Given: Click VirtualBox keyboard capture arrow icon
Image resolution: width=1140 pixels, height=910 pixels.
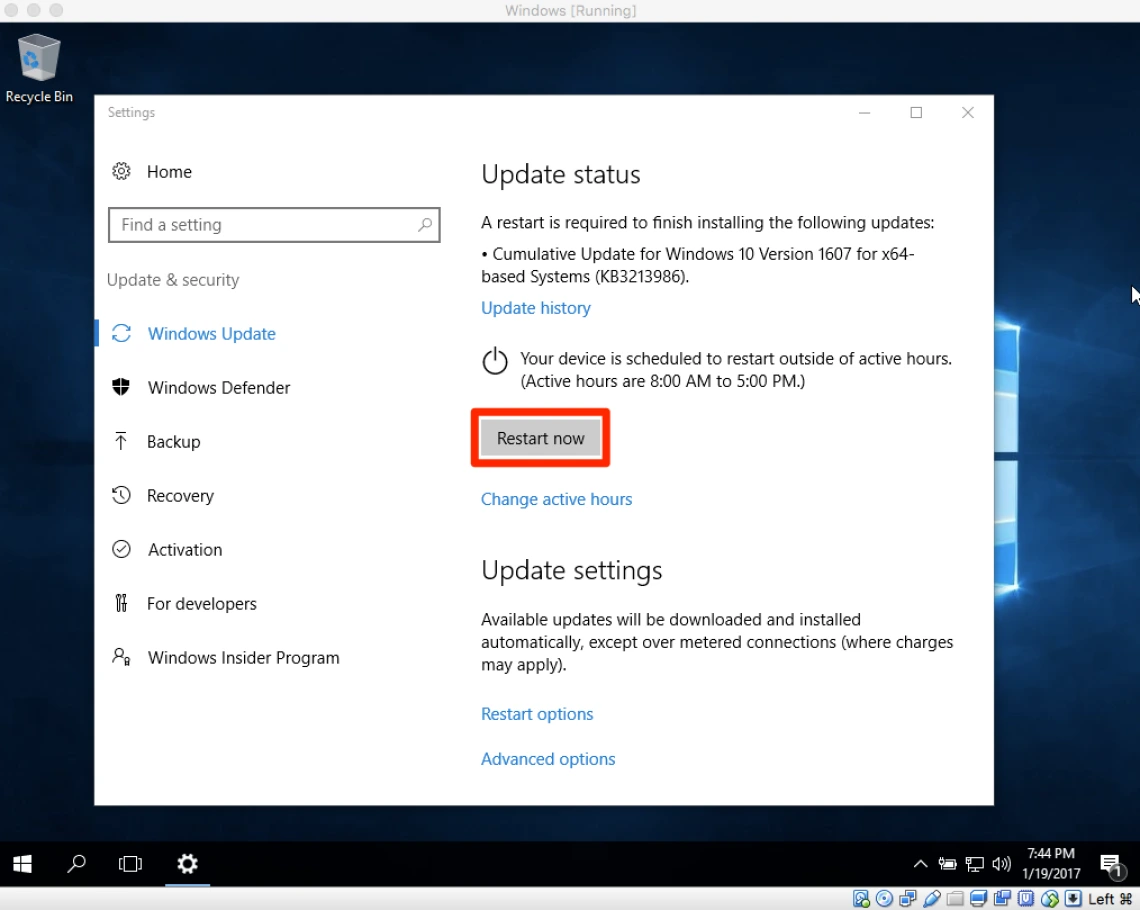Looking at the screenshot, I should point(1073,898).
